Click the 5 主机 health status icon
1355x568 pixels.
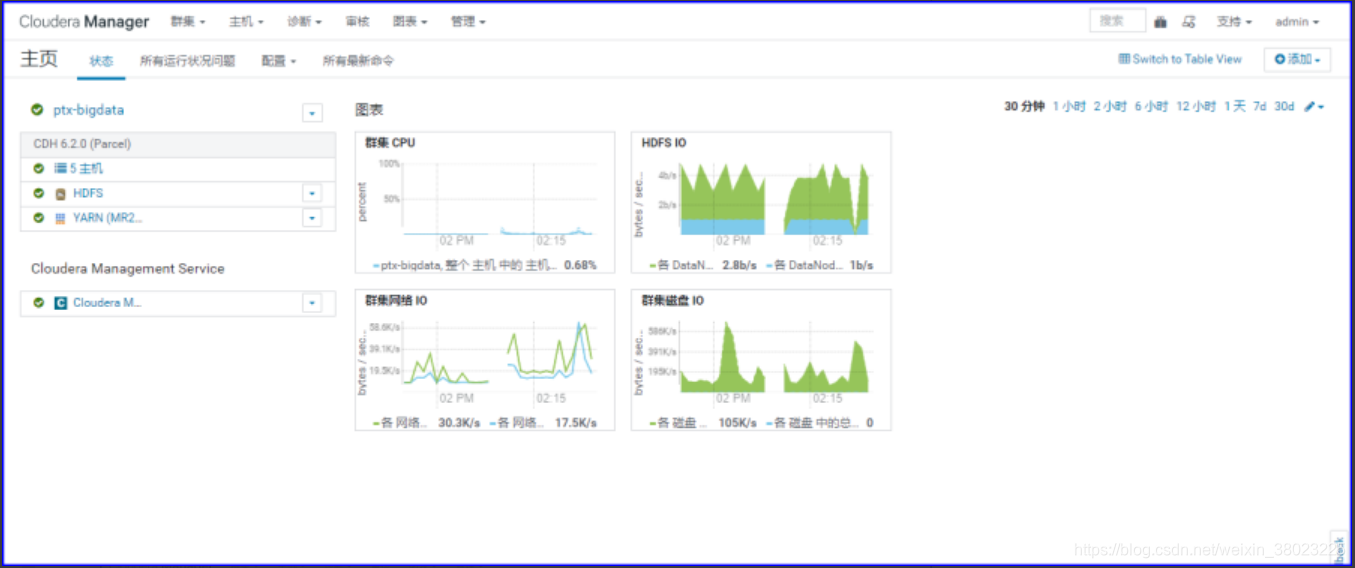click(39, 168)
